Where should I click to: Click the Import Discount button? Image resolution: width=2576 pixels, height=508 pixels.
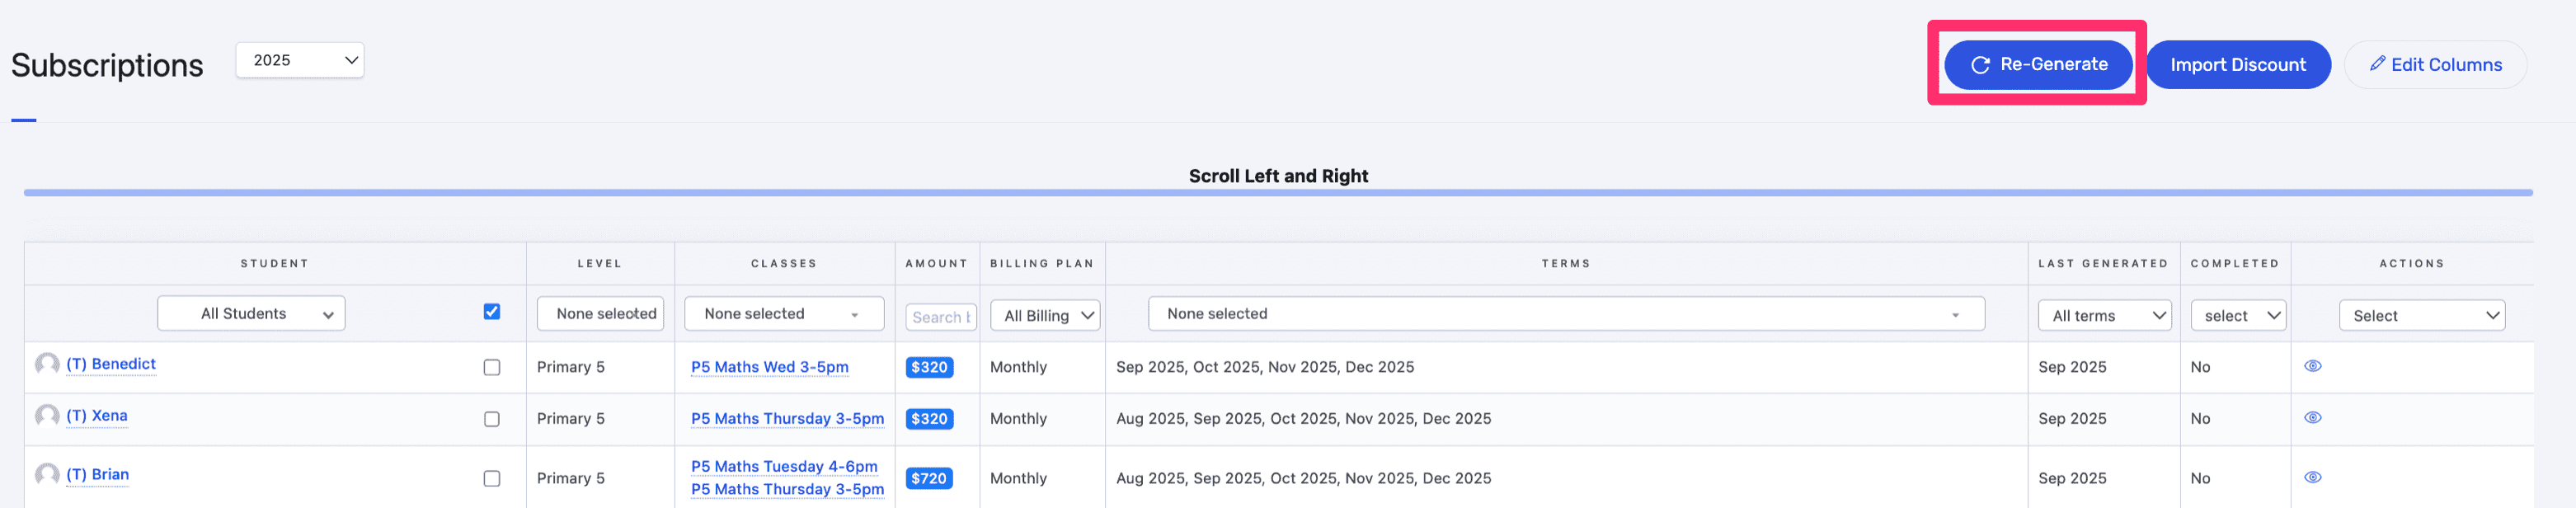tap(2237, 65)
